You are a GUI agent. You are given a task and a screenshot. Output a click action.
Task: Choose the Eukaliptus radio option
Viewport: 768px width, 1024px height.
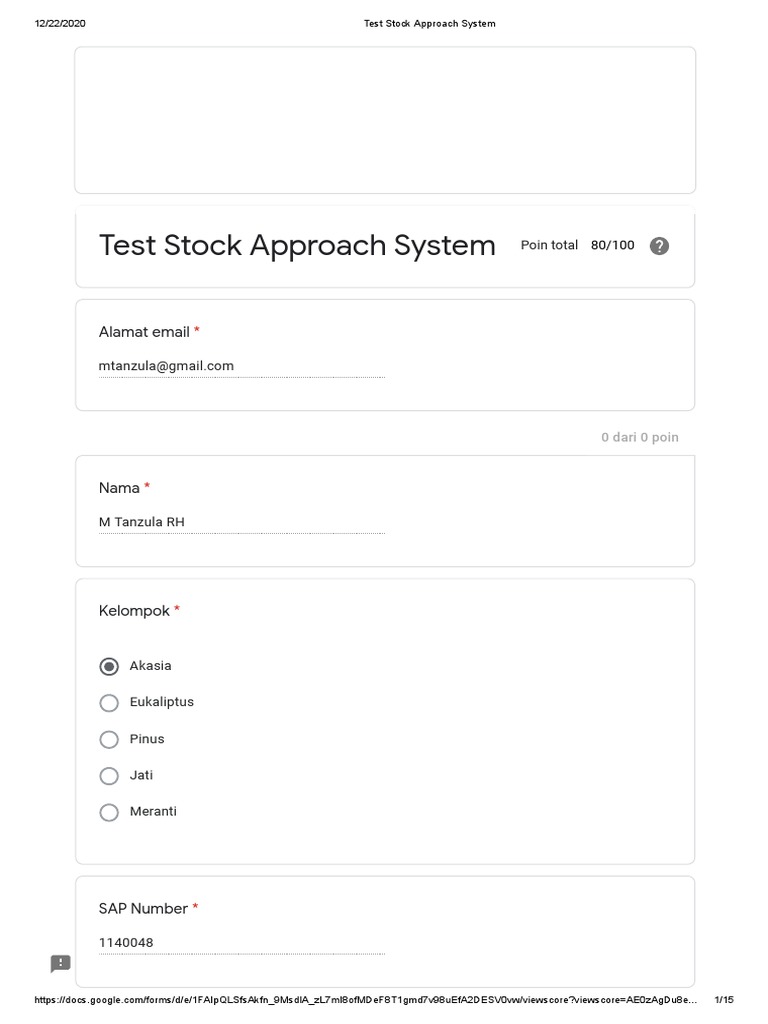(109, 703)
